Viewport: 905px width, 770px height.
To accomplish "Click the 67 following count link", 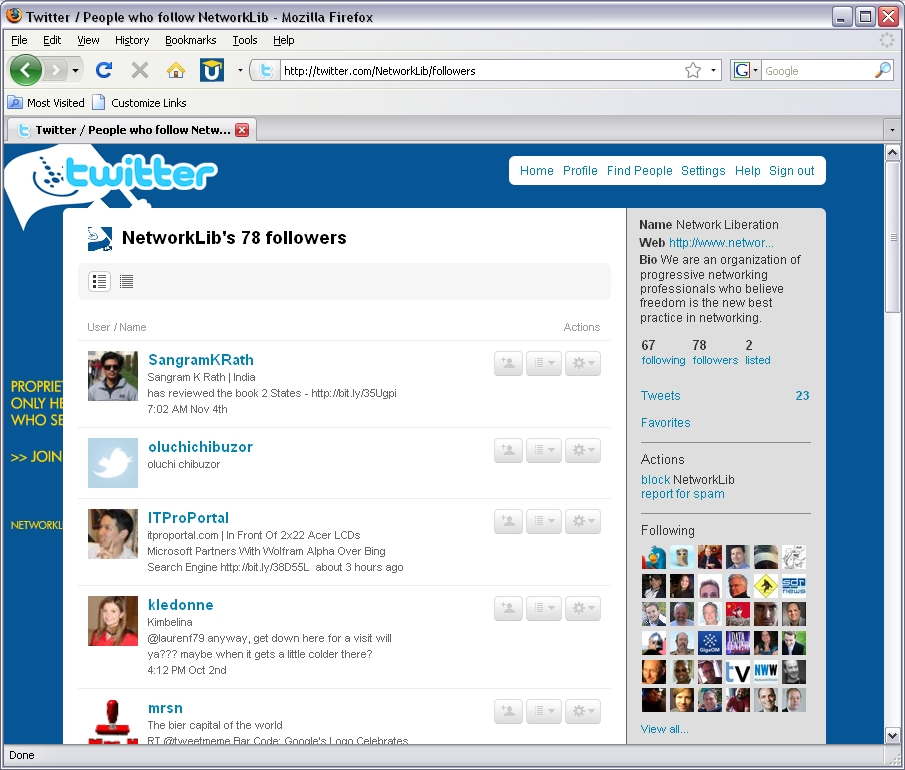I will [x=663, y=353].
